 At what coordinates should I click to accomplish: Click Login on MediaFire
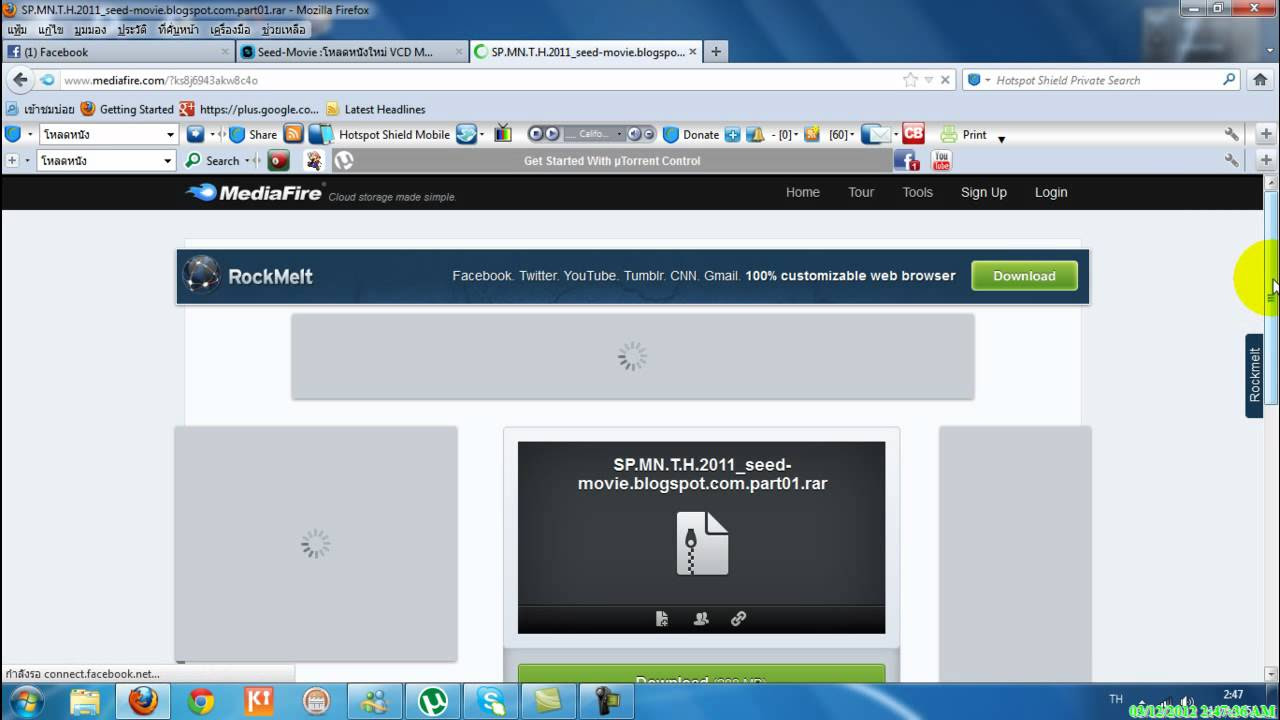click(x=1051, y=192)
